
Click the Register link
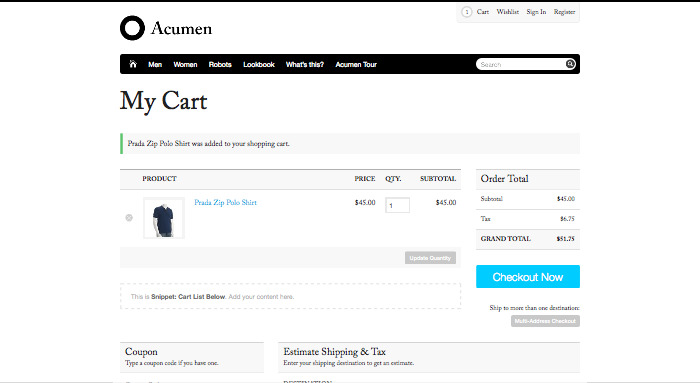pos(564,12)
